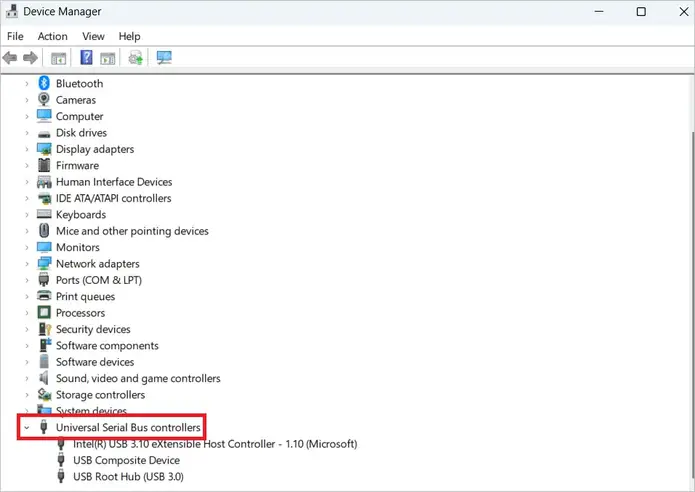Viewport: 695px width, 492px height.
Task: Click the Firmware chip icon
Action: [x=44, y=165]
